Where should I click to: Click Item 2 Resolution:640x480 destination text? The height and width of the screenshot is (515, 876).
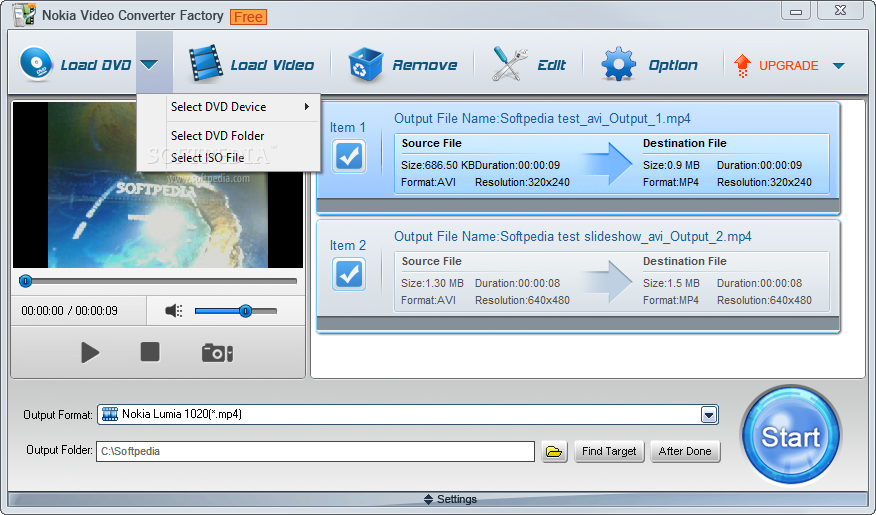click(764, 300)
